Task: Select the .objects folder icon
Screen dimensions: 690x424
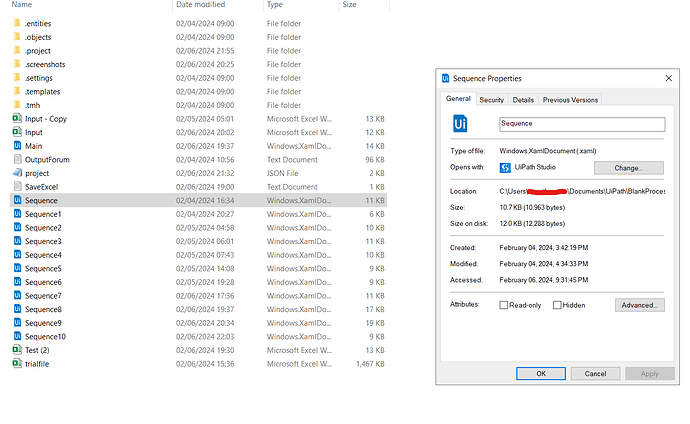Action: pos(17,37)
